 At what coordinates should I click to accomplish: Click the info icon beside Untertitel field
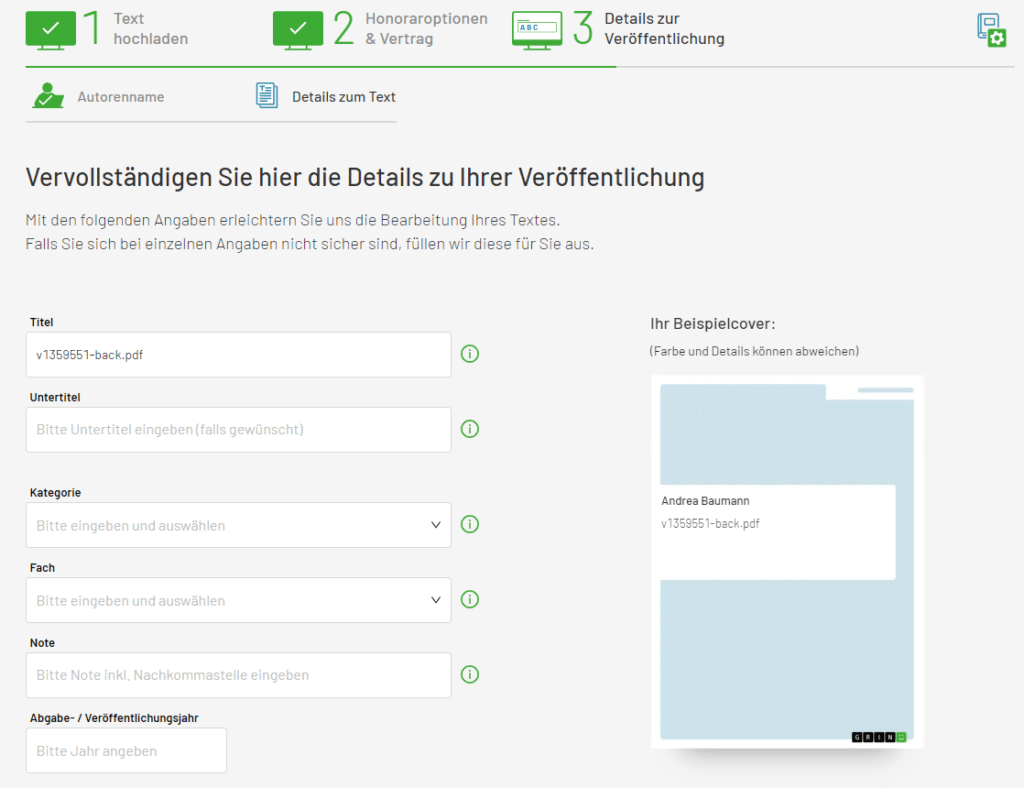pos(470,429)
